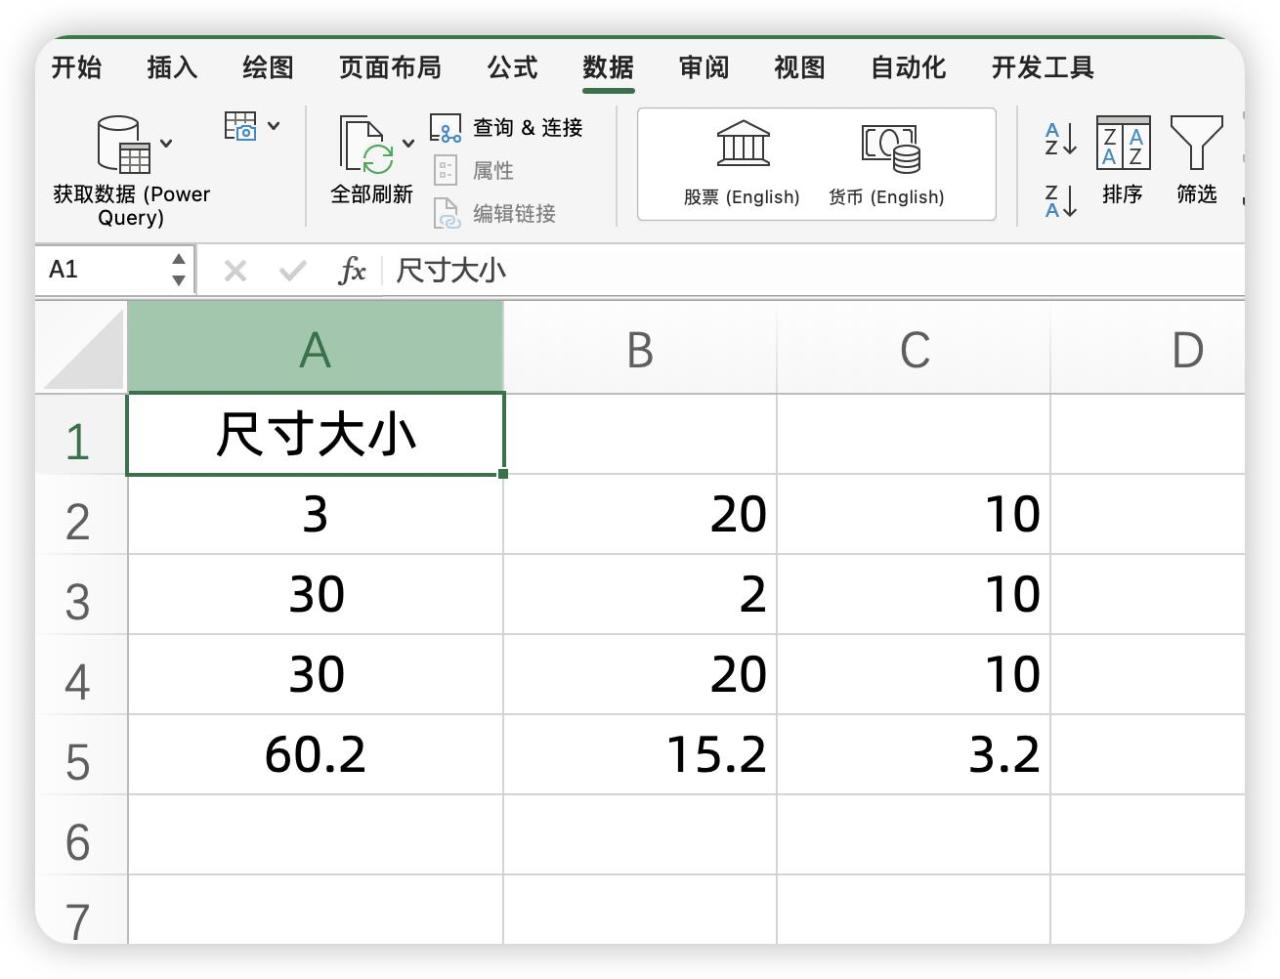1280x979 pixels.
Task: Click cell C5 with value 3.2
Action: click(914, 755)
